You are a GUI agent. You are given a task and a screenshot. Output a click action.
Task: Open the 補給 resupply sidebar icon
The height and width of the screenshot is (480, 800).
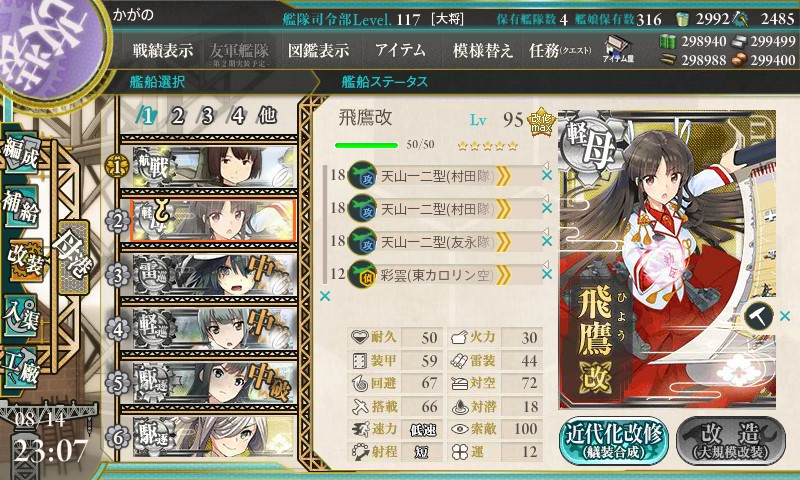(21, 206)
